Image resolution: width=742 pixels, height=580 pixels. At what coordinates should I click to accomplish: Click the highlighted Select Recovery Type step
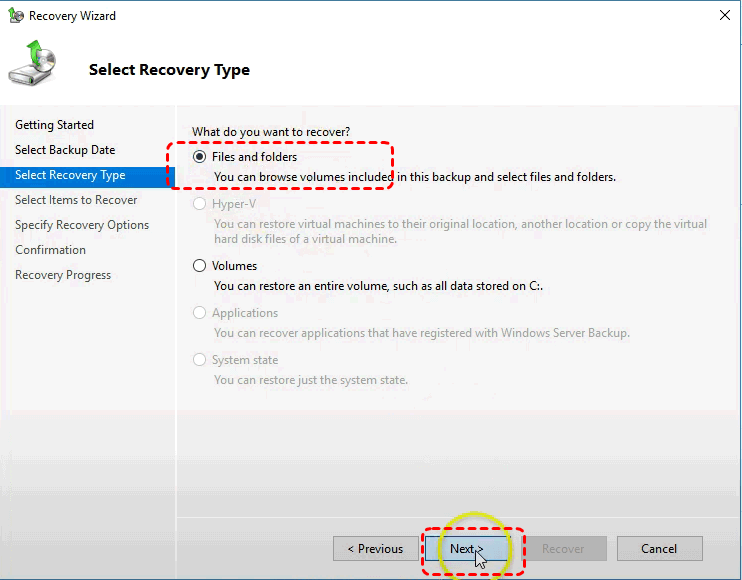pyautogui.click(x=70, y=175)
